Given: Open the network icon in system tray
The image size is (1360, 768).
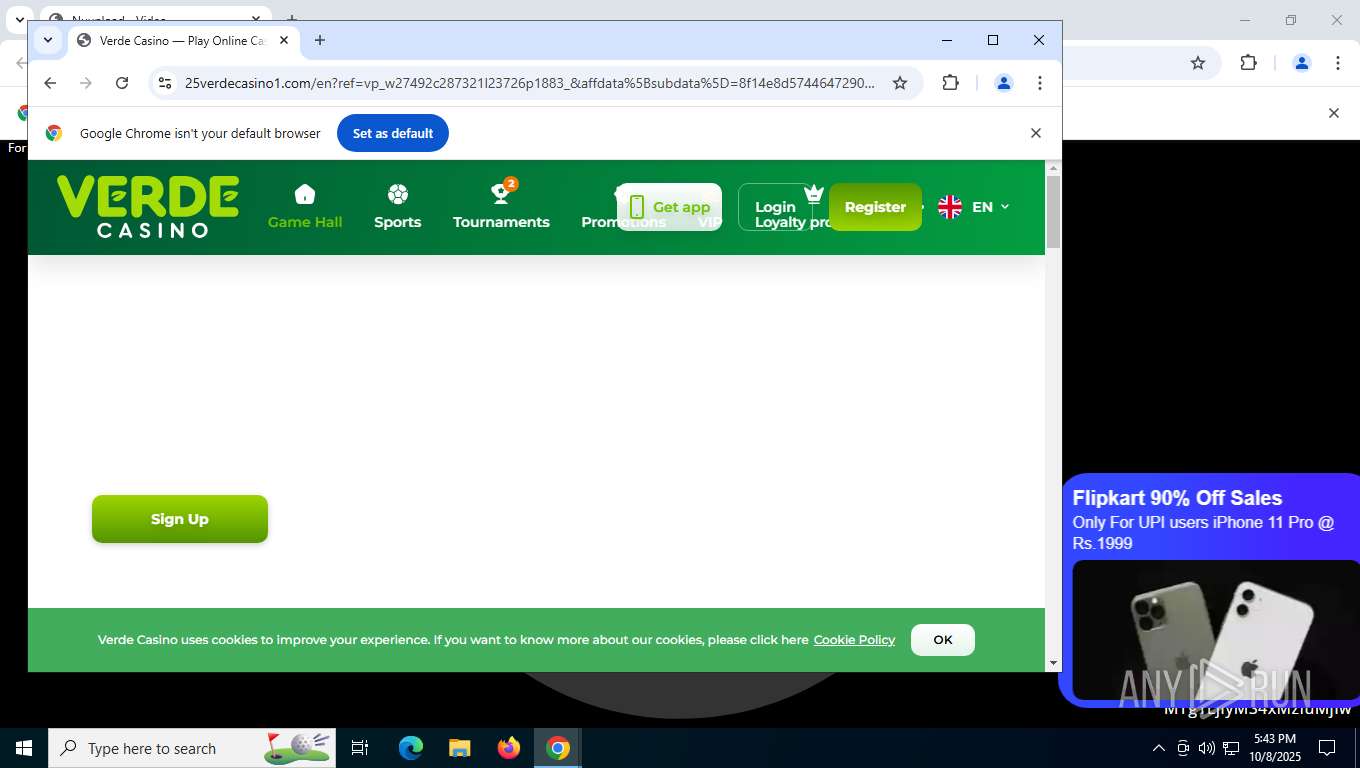Looking at the screenshot, I should [x=1231, y=748].
